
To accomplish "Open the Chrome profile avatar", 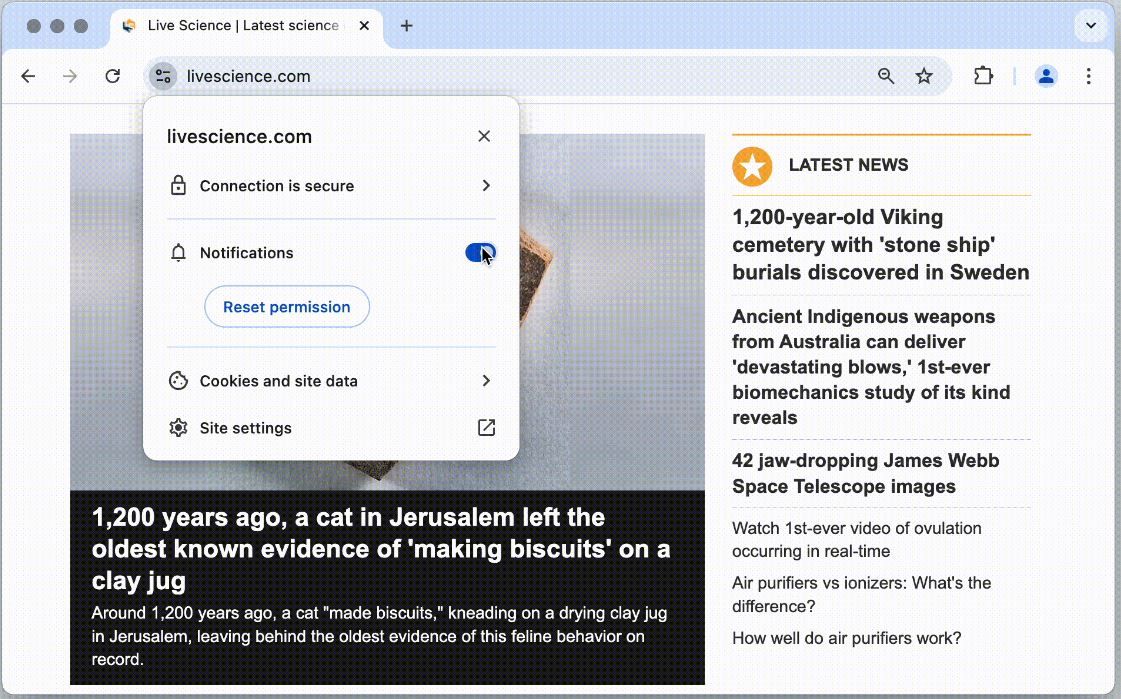I will point(1046,76).
